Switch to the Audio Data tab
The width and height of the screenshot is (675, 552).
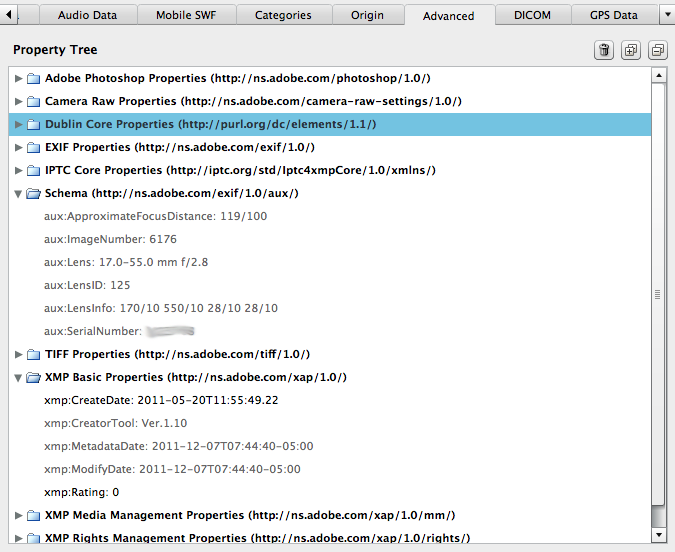(87, 15)
